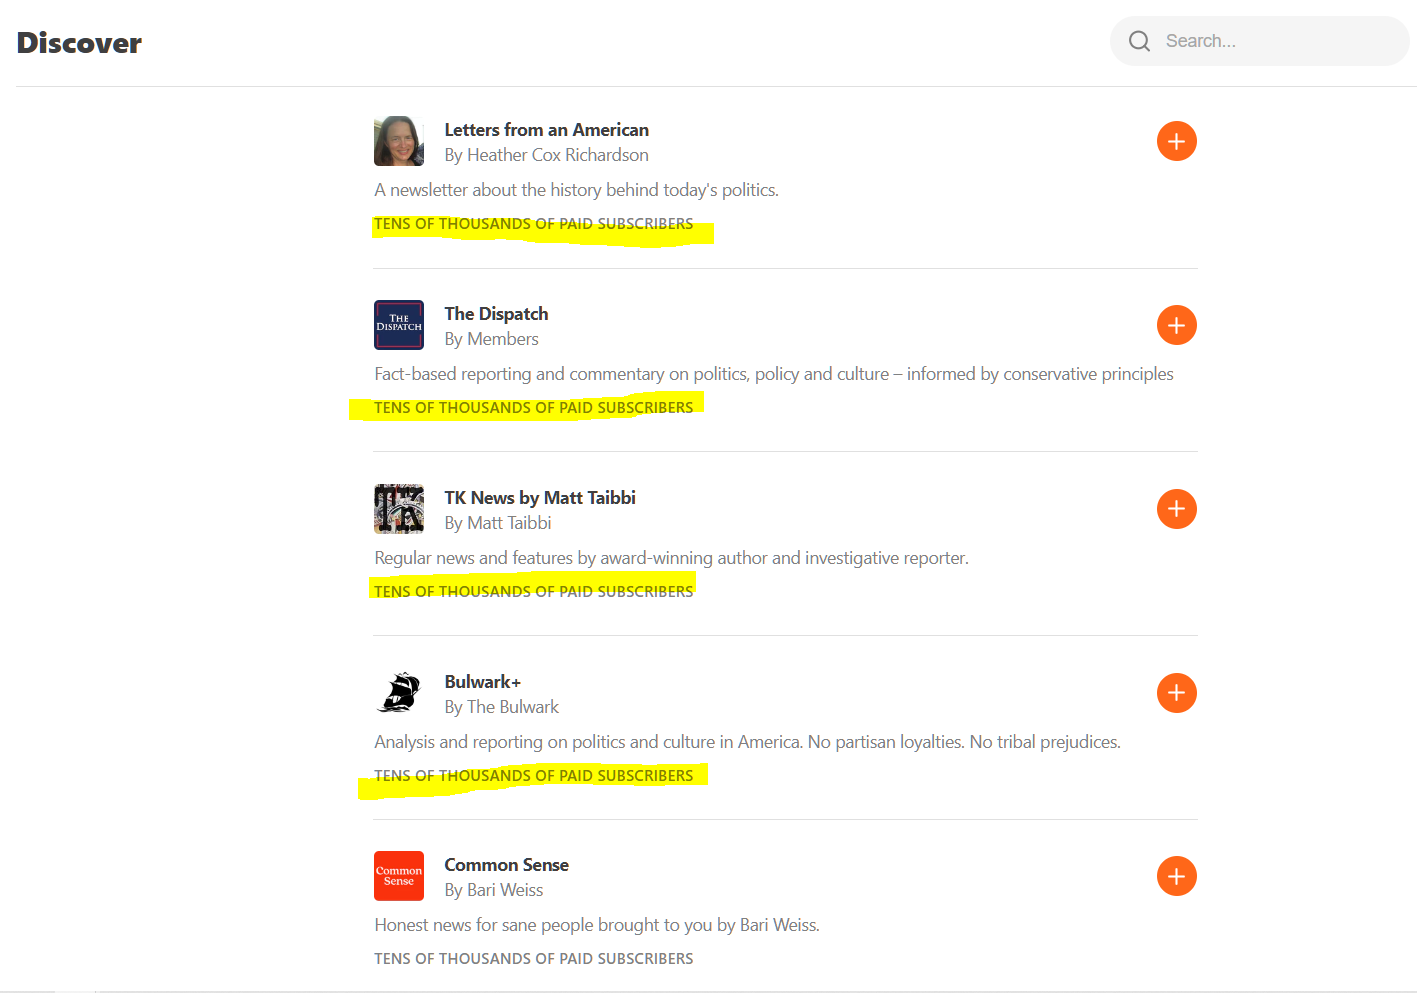This screenshot has width=1417, height=993.
Task: Click the paid subscribers label under The Dispatch
Action: click(x=533, y=408)
